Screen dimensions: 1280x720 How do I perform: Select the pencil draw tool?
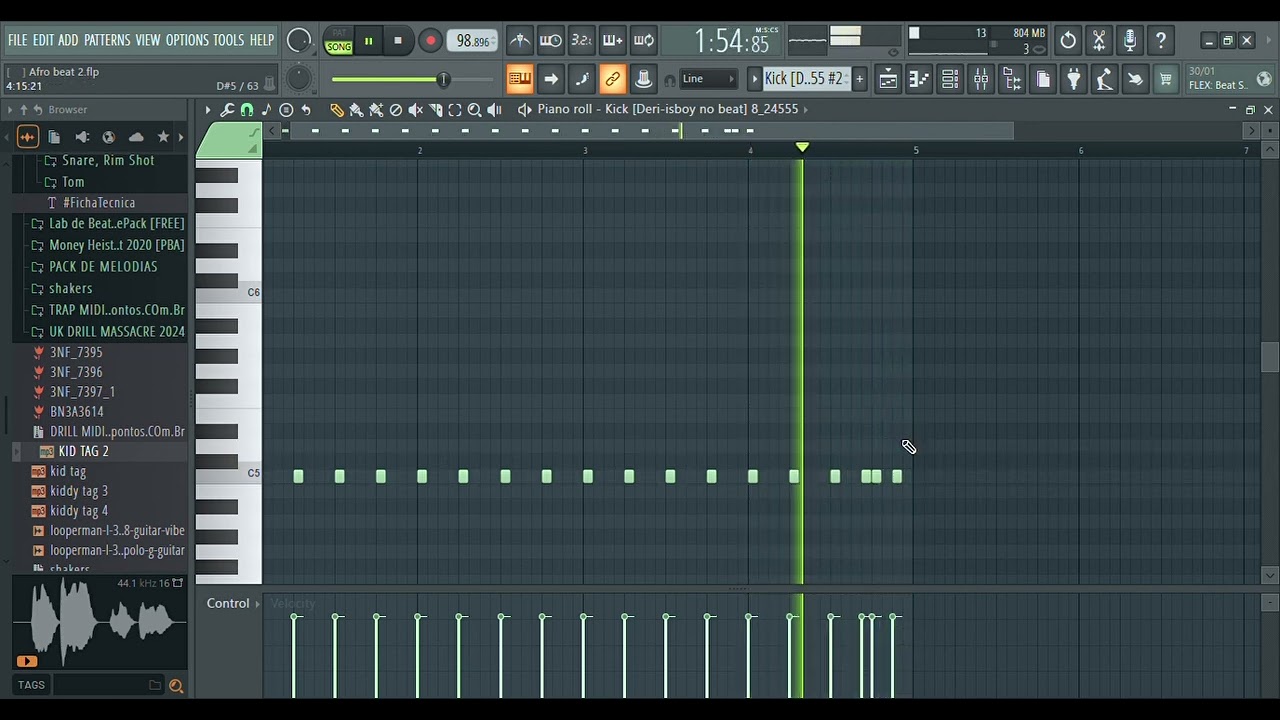(x=337, y=110)
